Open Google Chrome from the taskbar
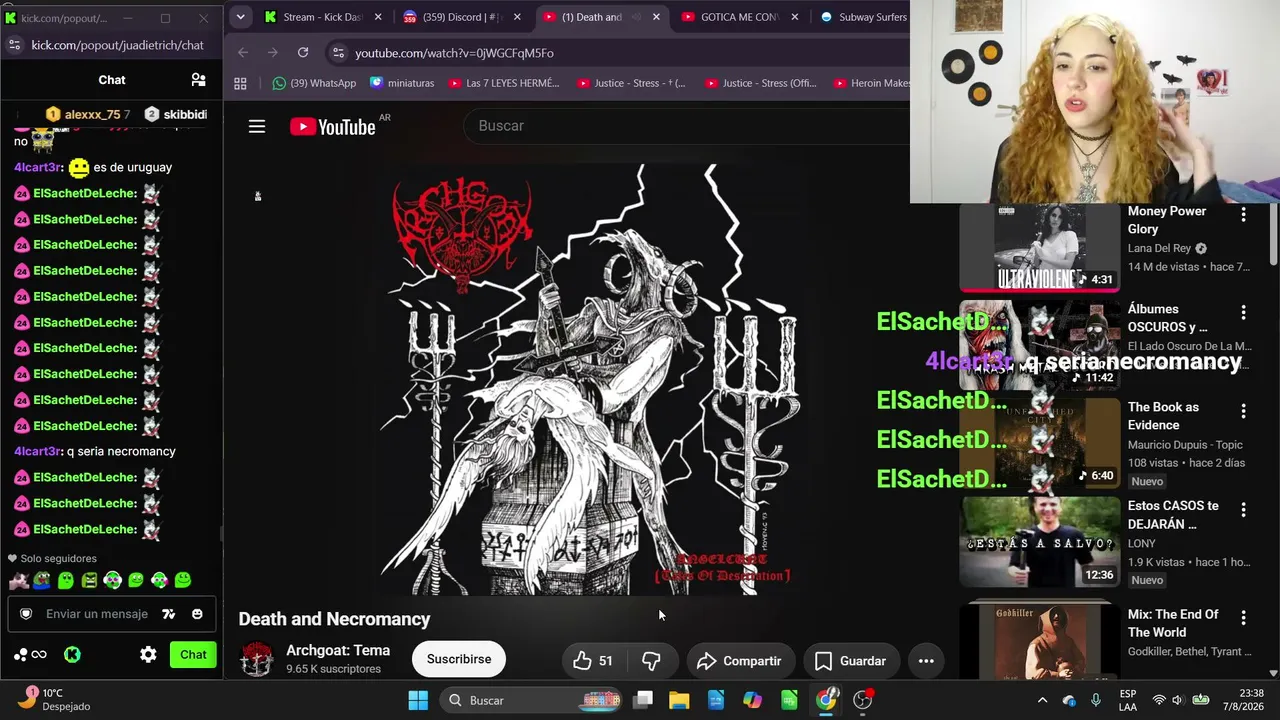 pos(826,700)
